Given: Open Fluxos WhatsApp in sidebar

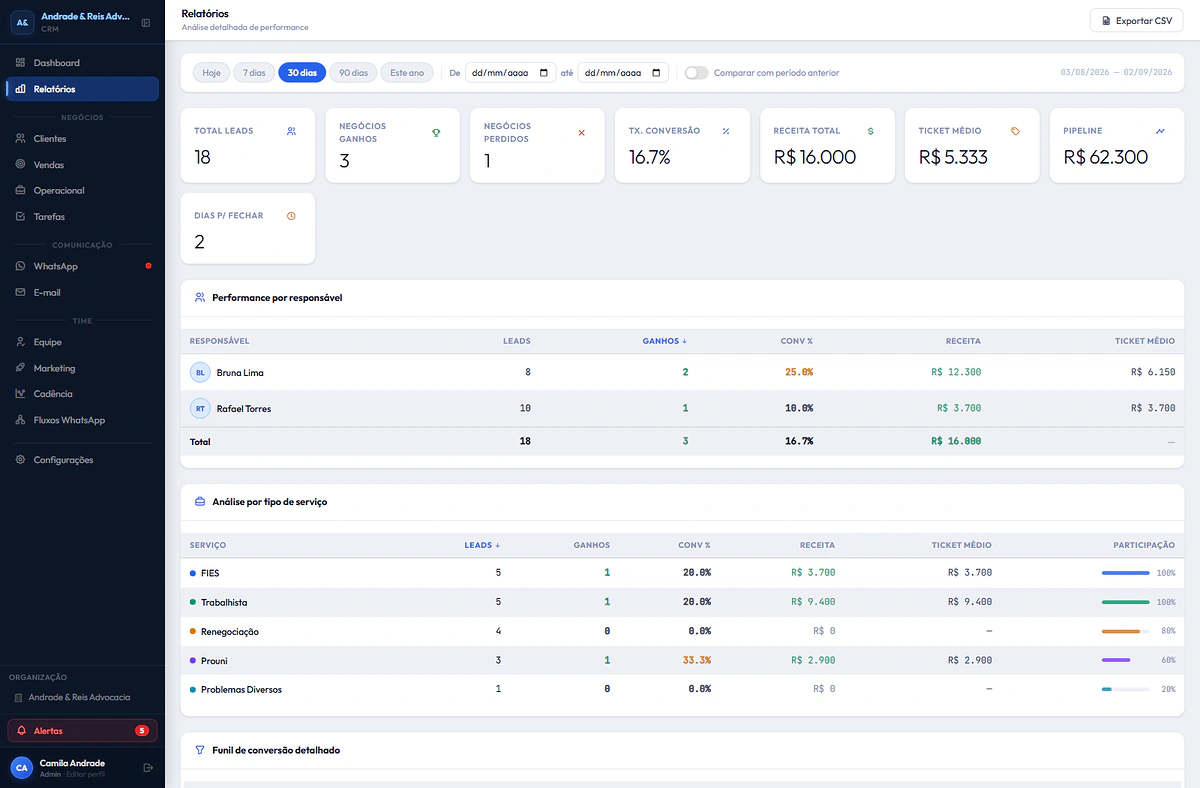Looking at the screenshot, I should [x=82, y=420].
